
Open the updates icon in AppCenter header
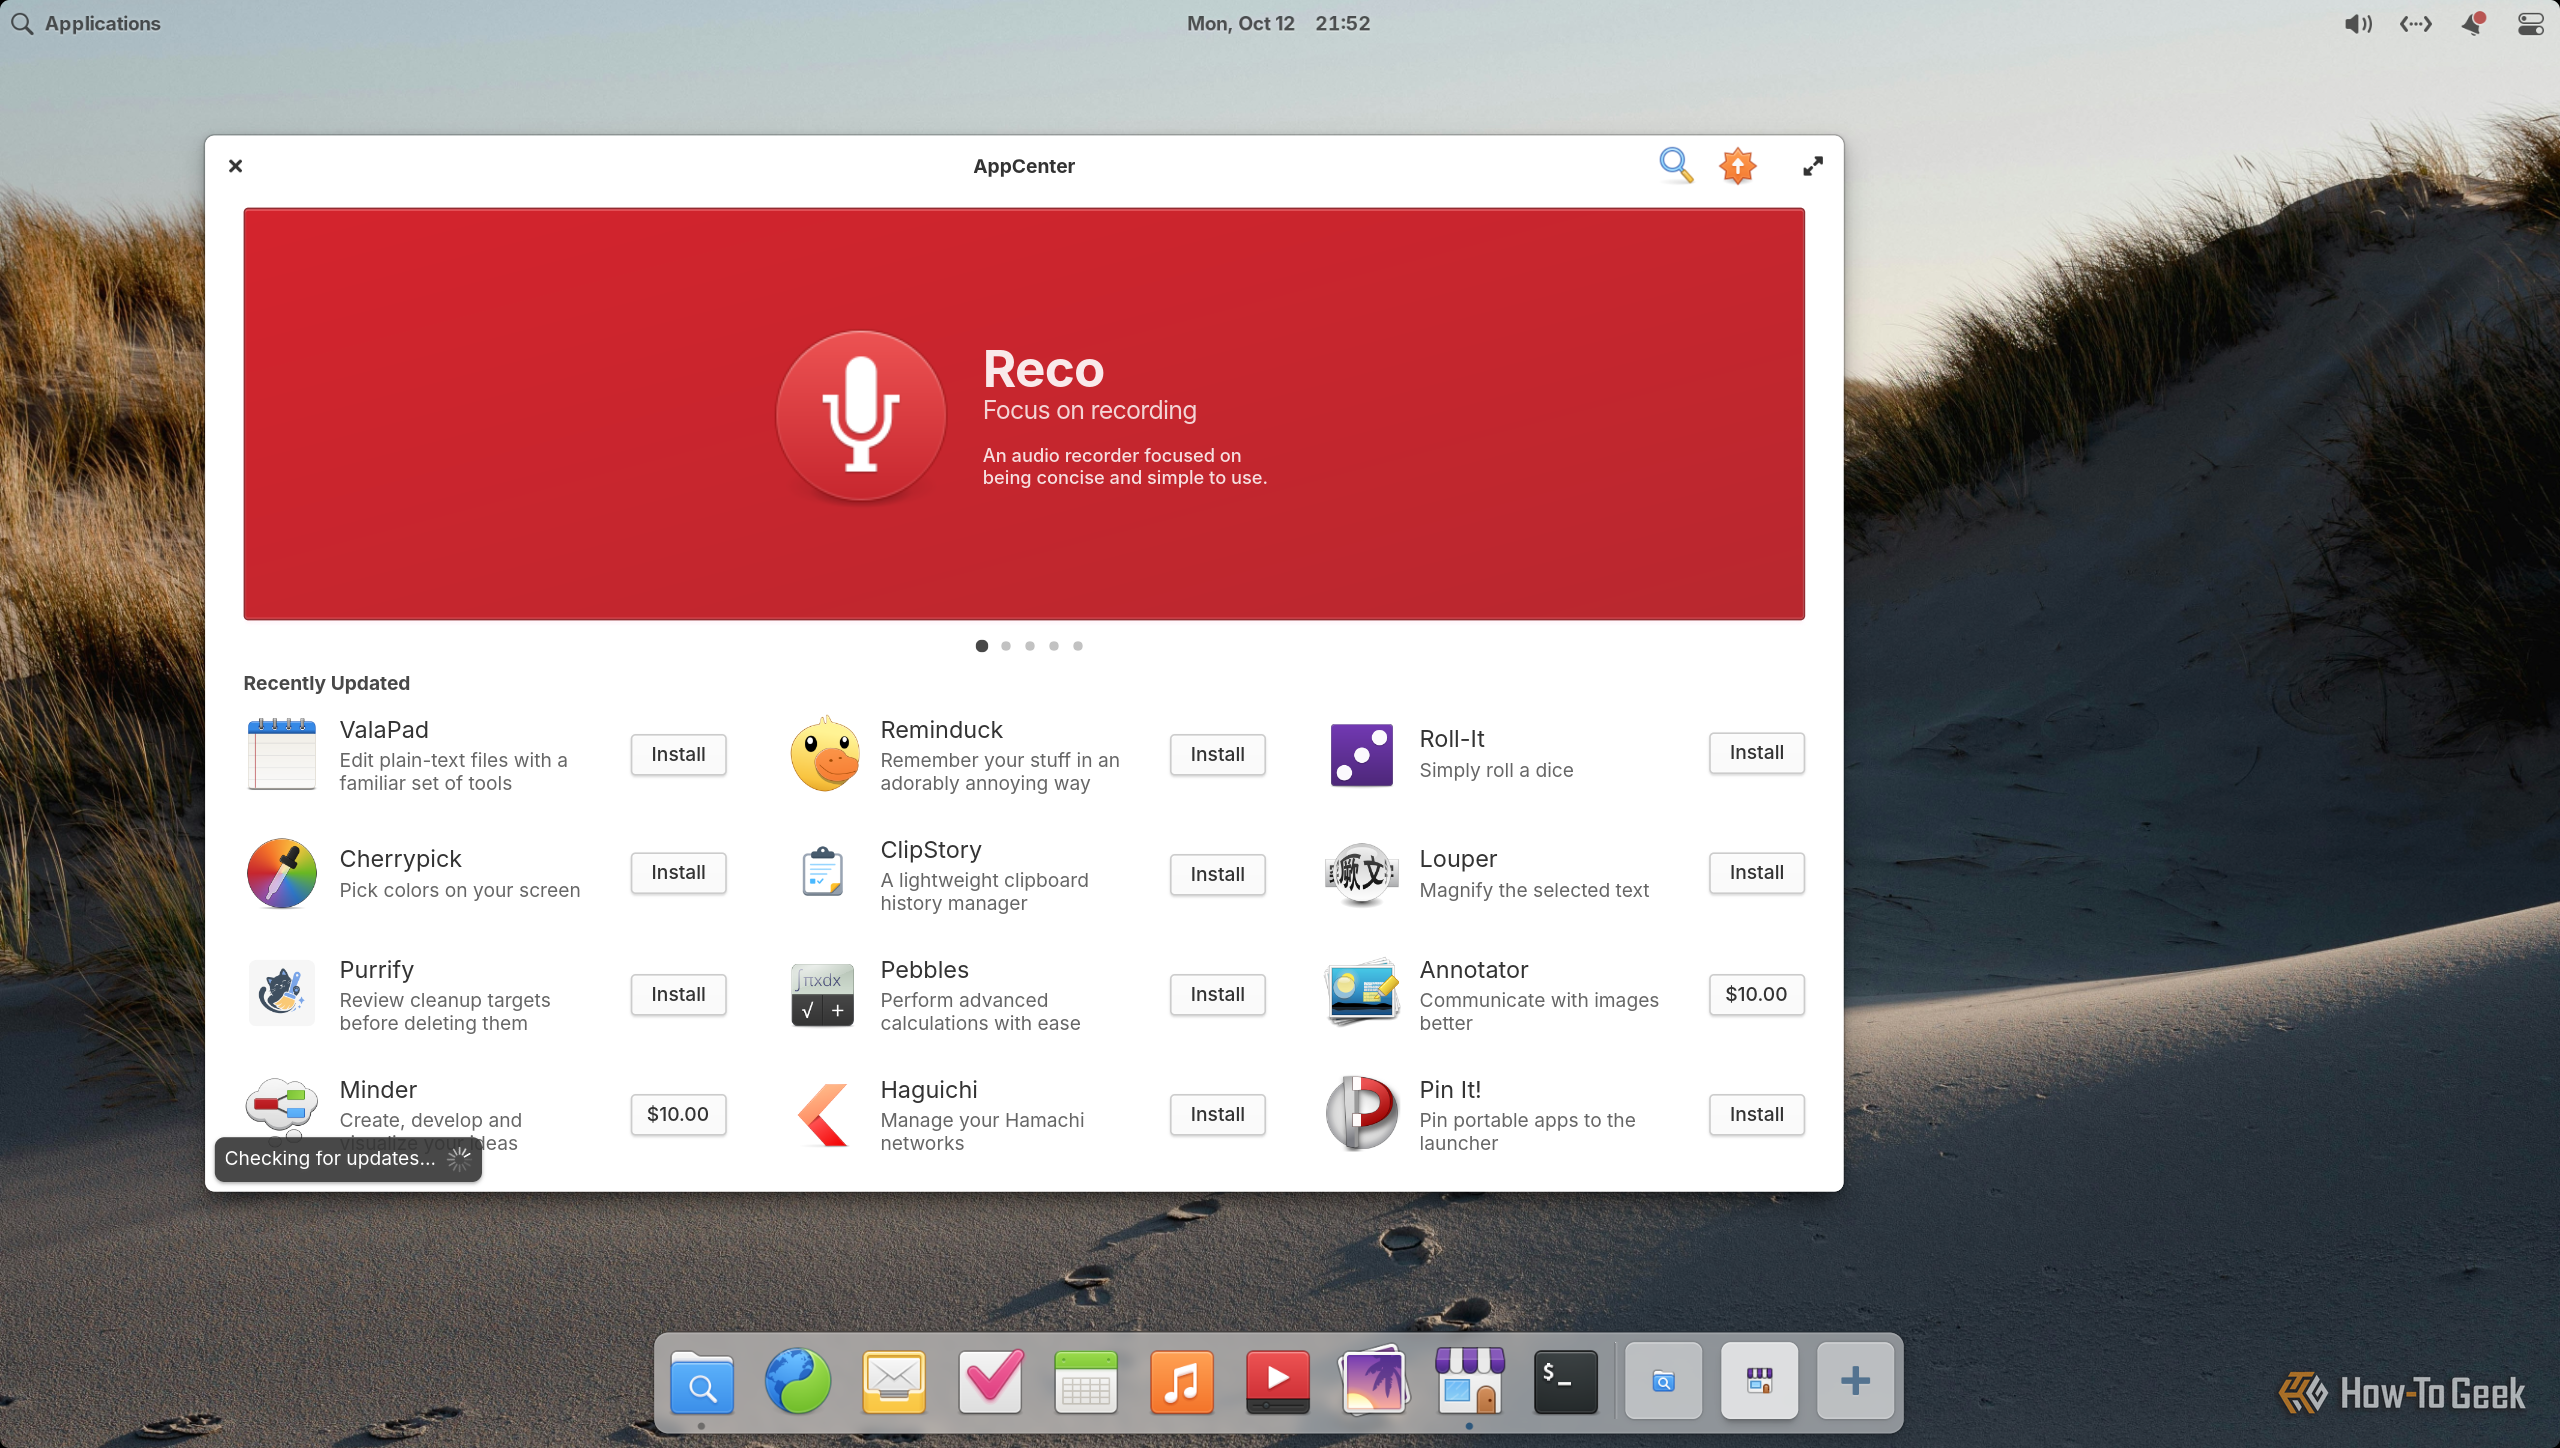[x=1738, y=165]
